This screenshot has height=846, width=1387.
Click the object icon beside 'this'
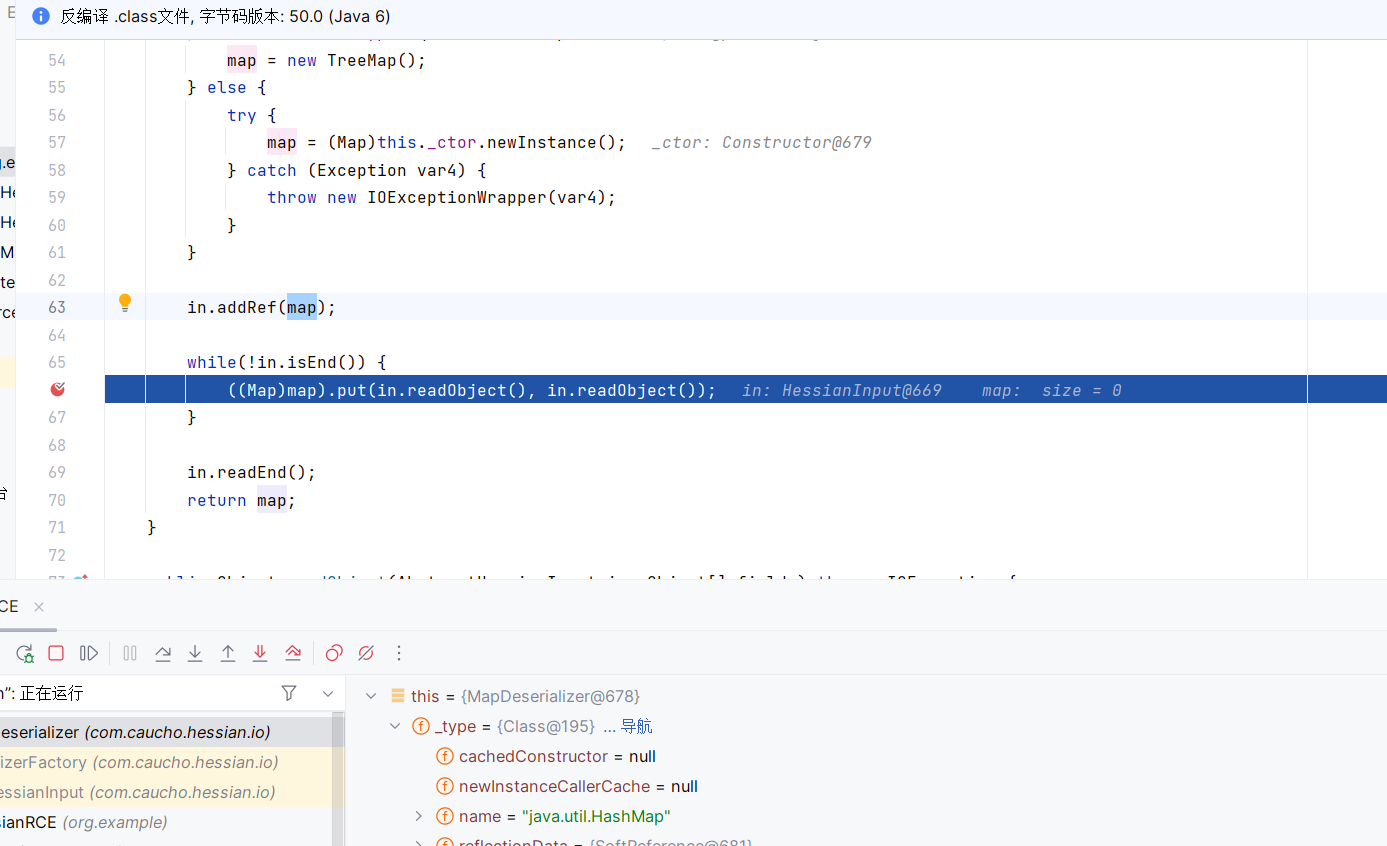397,696
